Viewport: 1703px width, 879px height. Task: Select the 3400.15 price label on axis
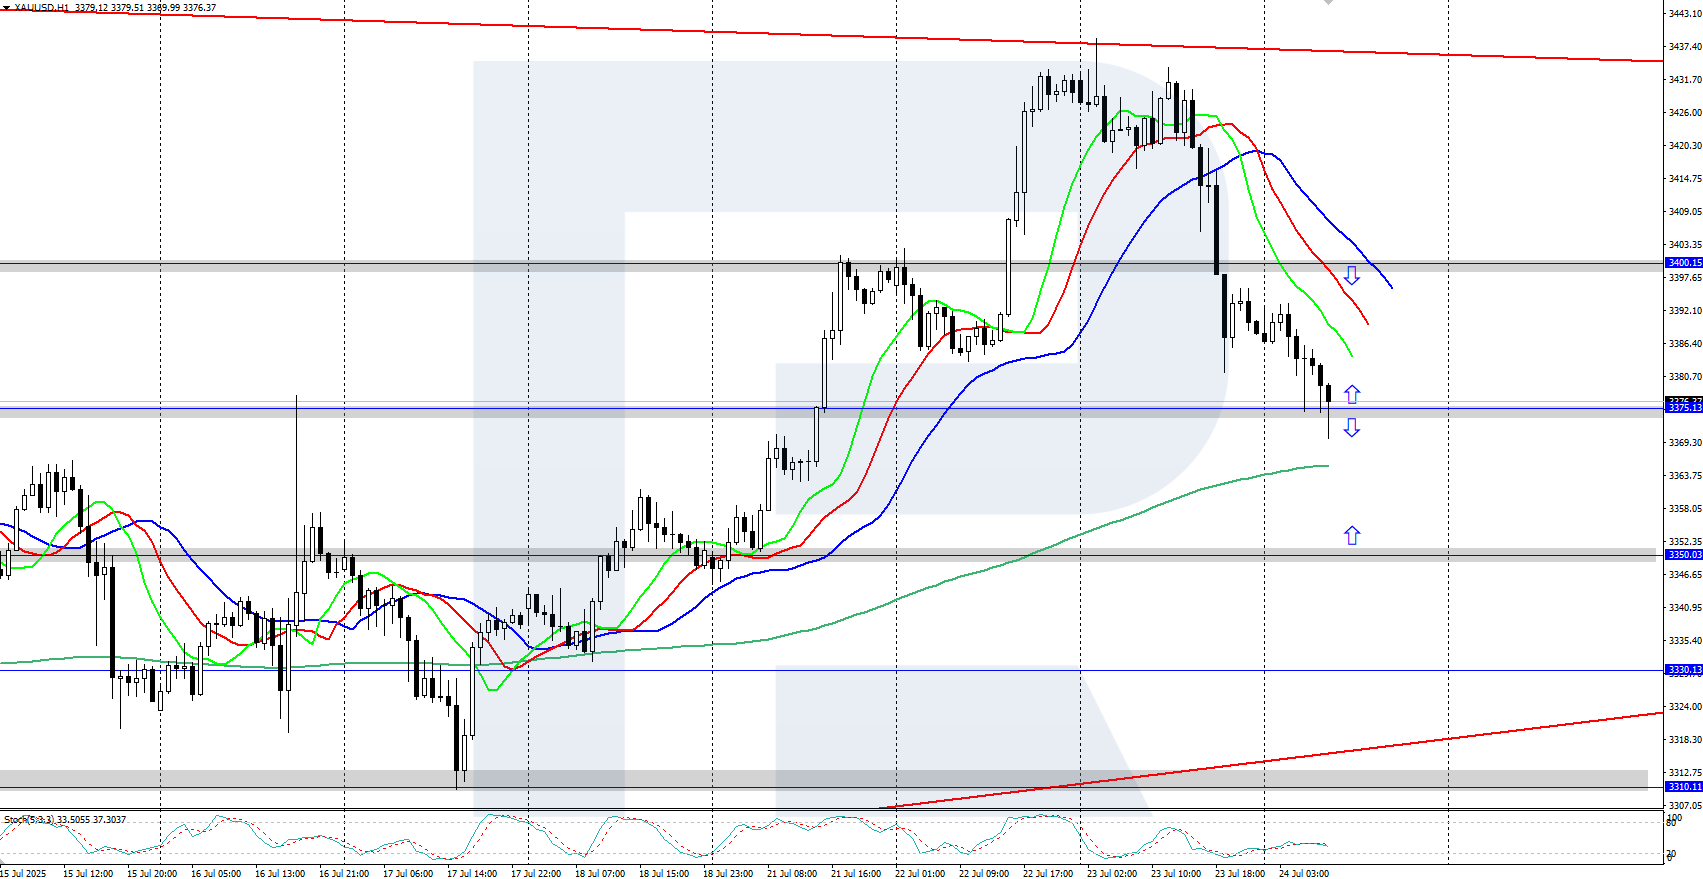point(1683,263)
